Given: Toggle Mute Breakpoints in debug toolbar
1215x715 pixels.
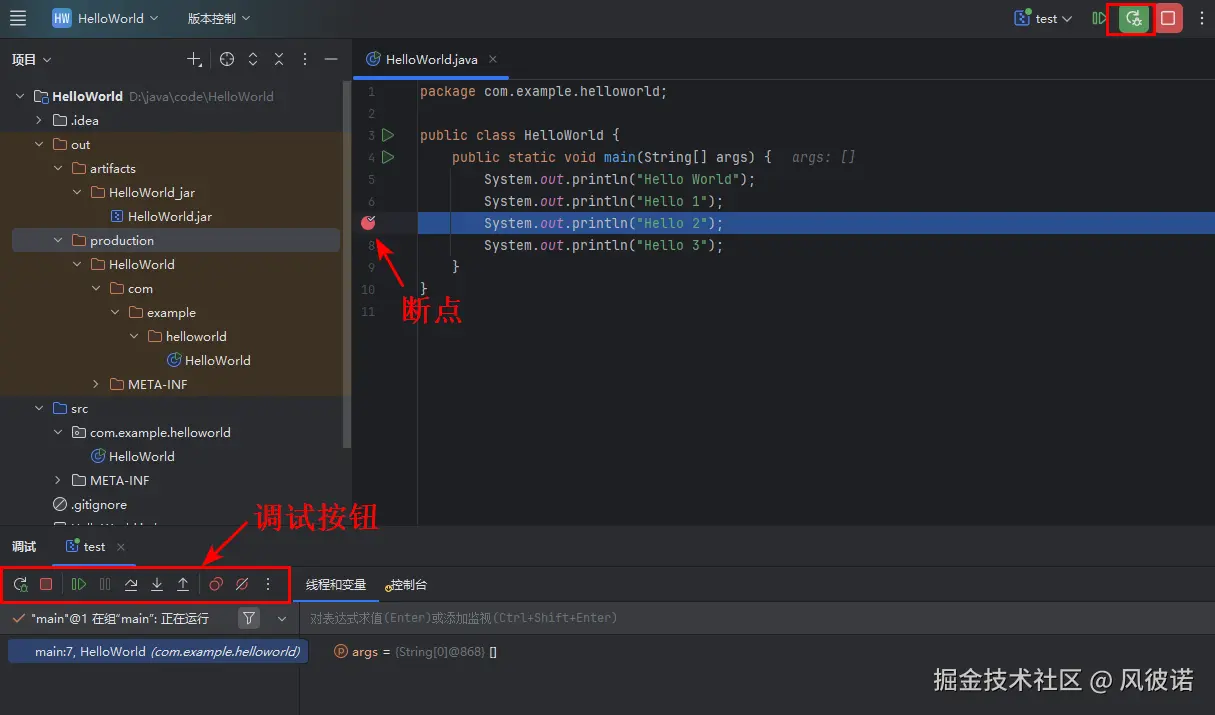Looking at the screenshot, I should pyautogui.click(x=242, y=584).
